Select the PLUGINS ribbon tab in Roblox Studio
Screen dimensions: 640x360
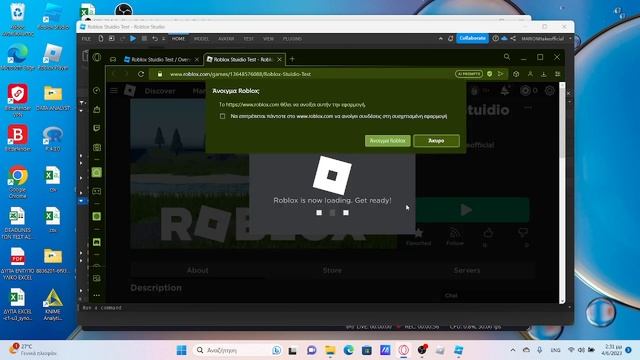click(x=292, y=39)
